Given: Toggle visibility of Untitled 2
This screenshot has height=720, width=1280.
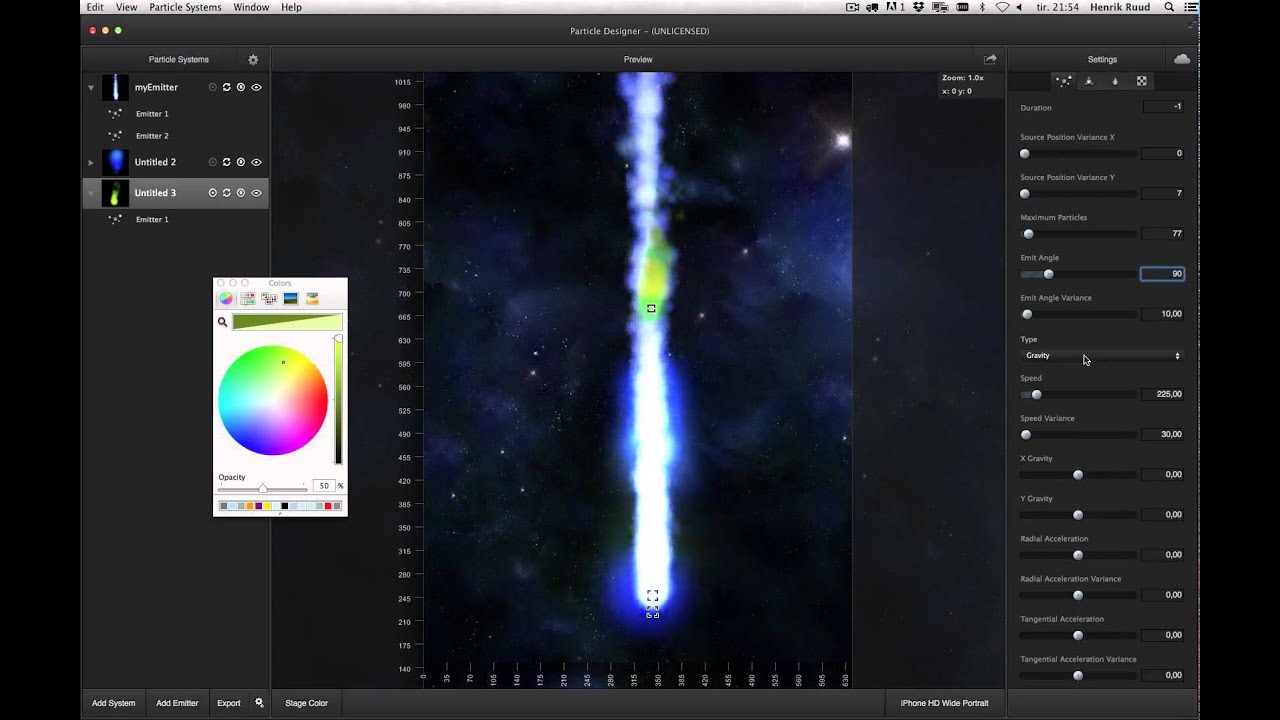Looking at the screenshot, I should pyautogui.click(x=256, y=162).
